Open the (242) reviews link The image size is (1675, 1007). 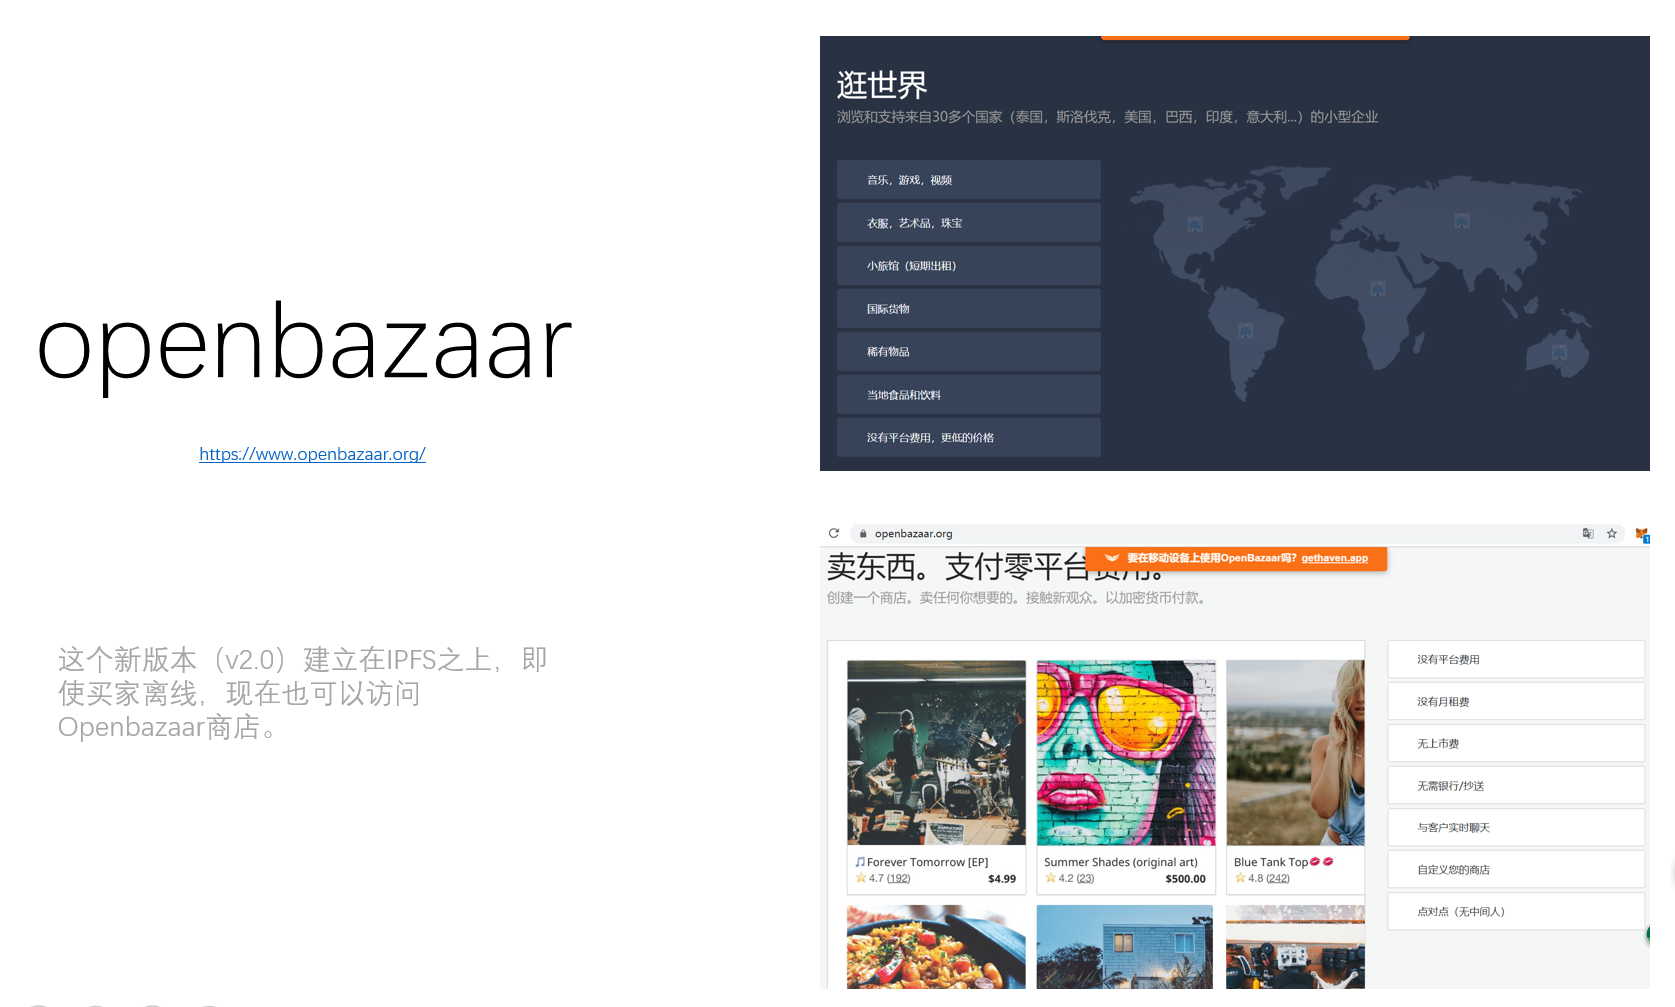pyautogui.click(x=1278, y=879)
